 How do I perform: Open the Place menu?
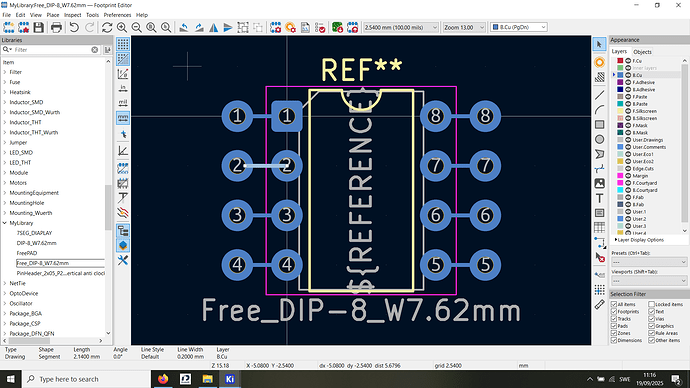(x=53, y=15)
